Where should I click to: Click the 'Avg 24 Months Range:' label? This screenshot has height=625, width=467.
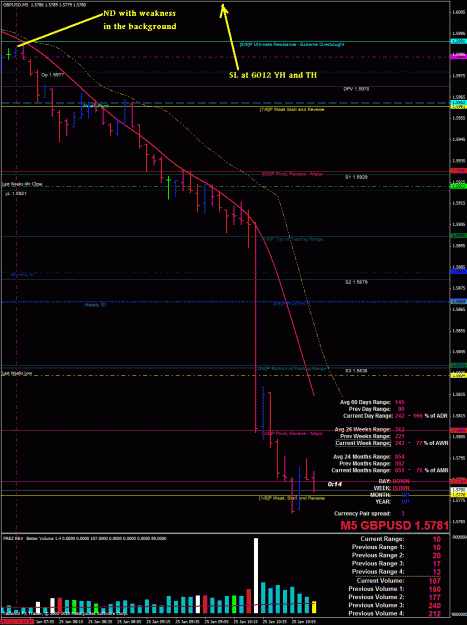[x=362, y=457]
